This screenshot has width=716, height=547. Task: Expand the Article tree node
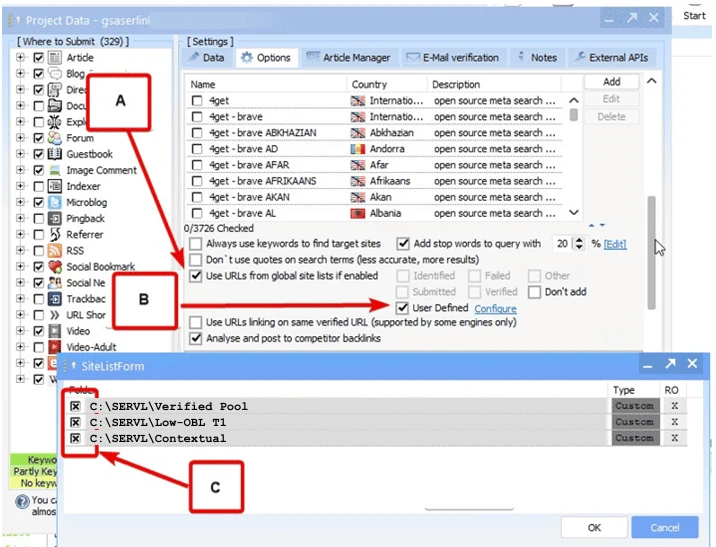click(20, 58)
